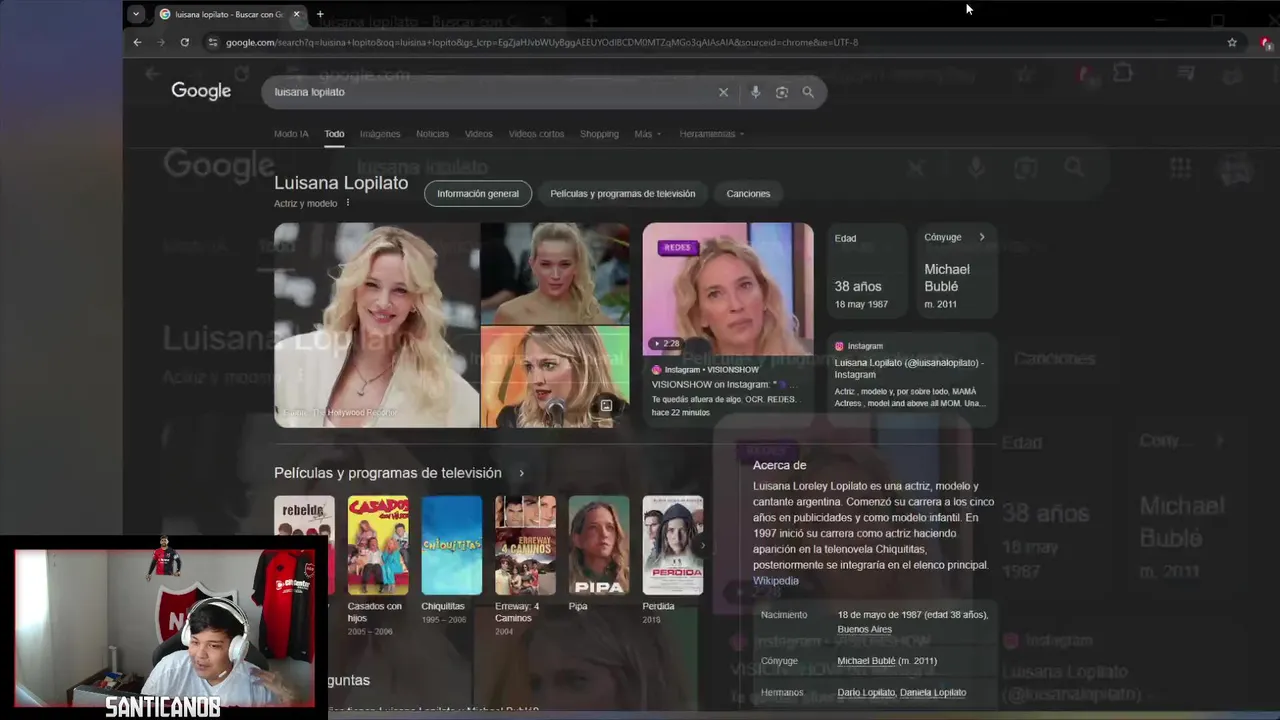Open the large Luisana Lopilato photo

pyautogui.click(x=377, y=325)
